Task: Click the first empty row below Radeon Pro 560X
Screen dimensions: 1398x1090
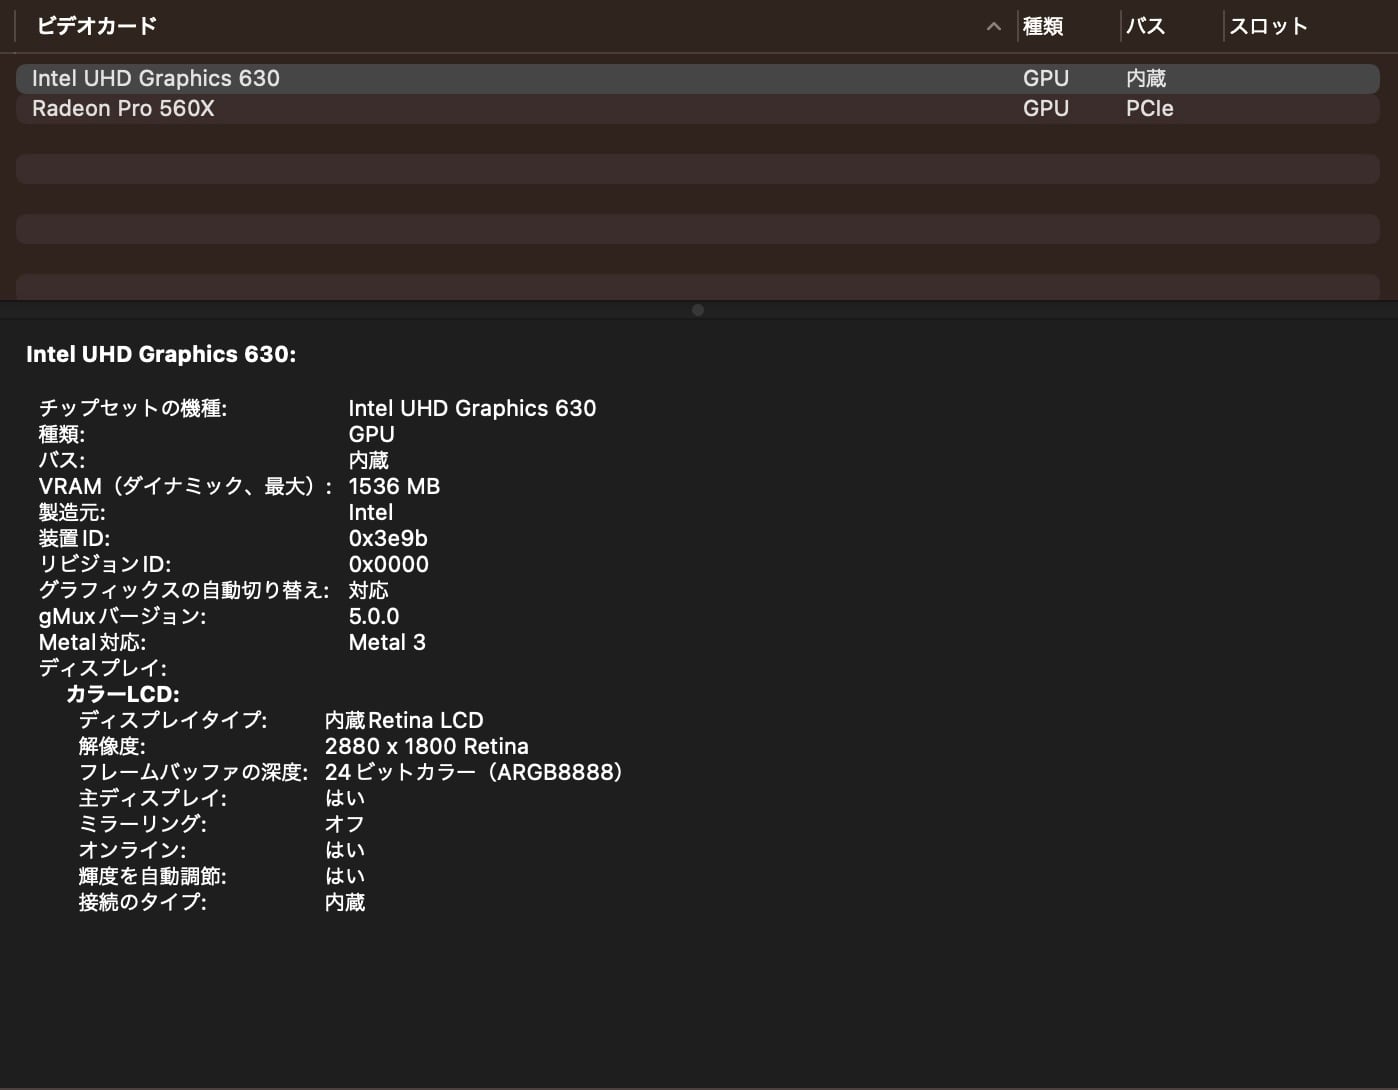Action: pyautogui.click(x=698, y=139)
